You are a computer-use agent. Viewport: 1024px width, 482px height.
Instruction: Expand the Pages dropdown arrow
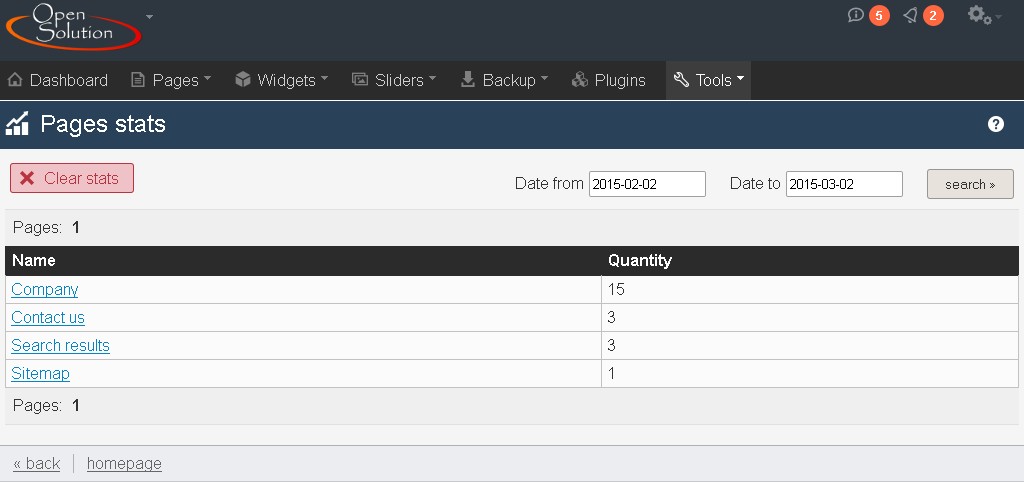pyautogui.click(x=208, y=78)
